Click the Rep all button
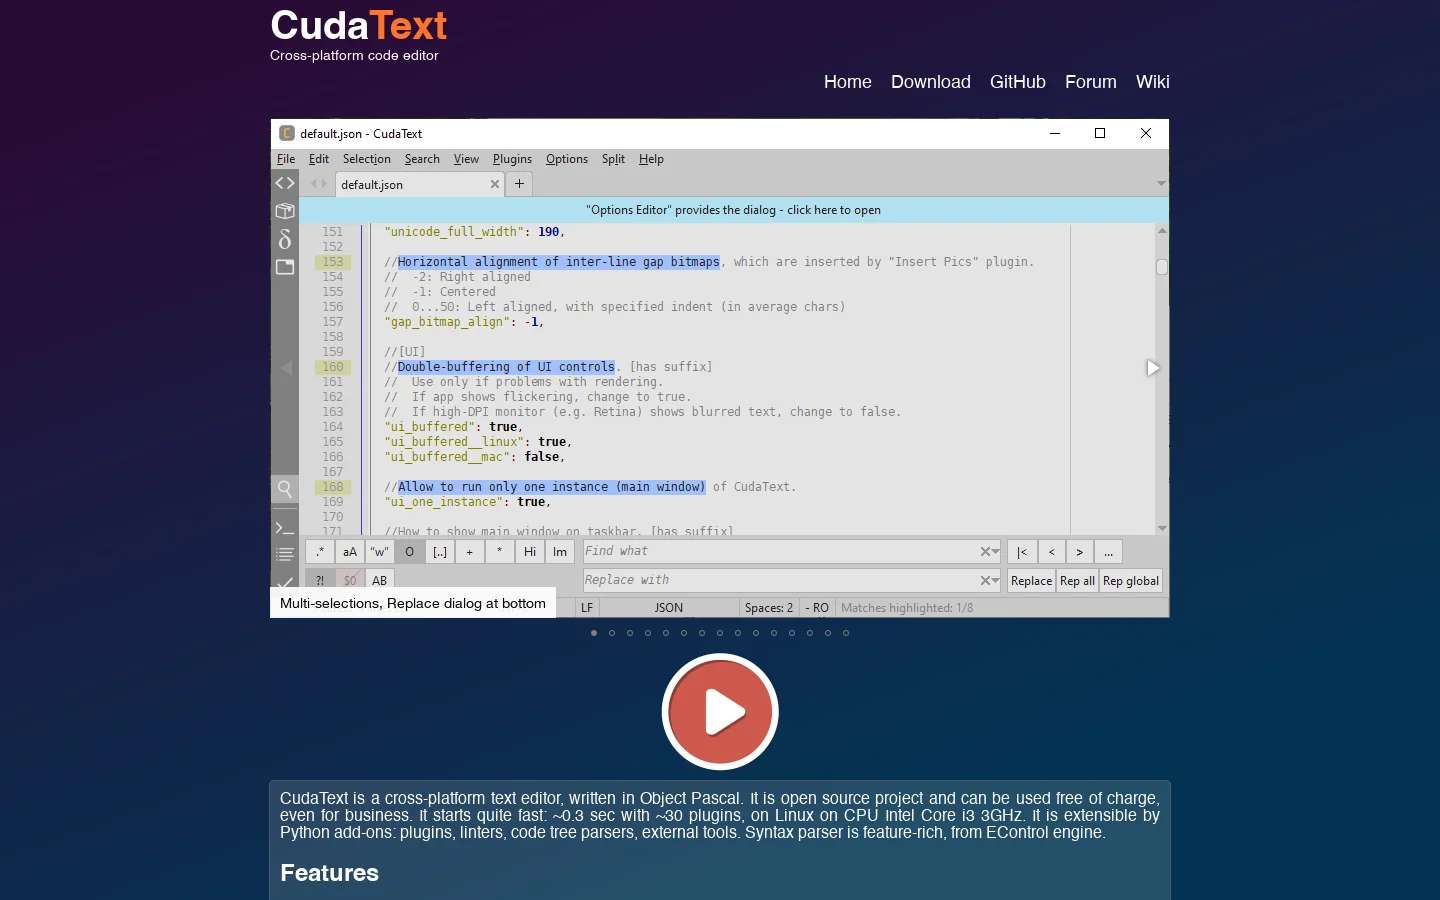This screenshot has width=1440, height=900. pyautogui.click(x=1077, y=581)
